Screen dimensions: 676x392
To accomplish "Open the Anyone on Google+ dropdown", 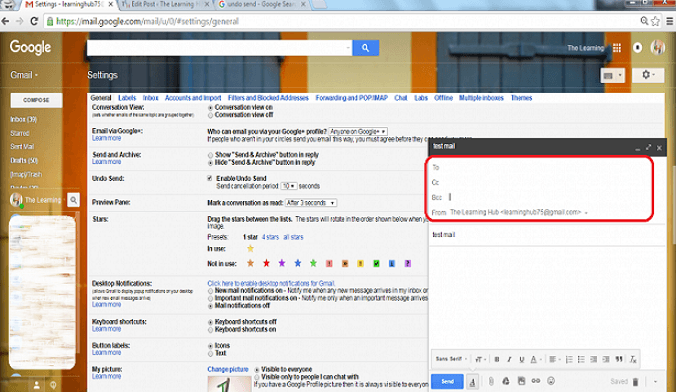I will coord(357,132).
